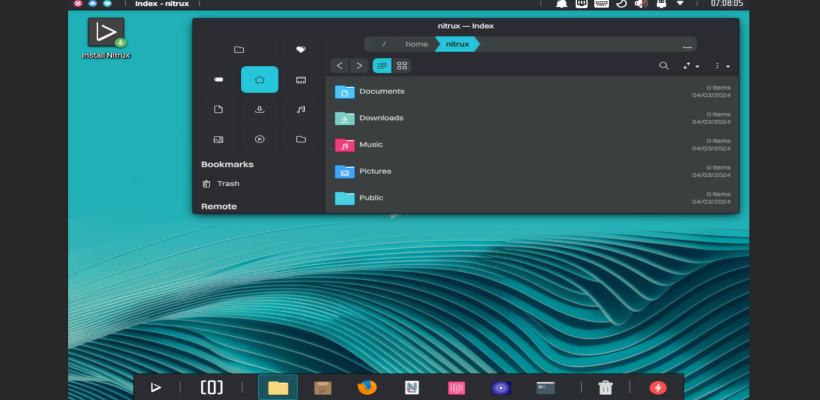Open the Trash icon in the dock
The height and width of the screenshot is (400, 820).
click(605, 388)
